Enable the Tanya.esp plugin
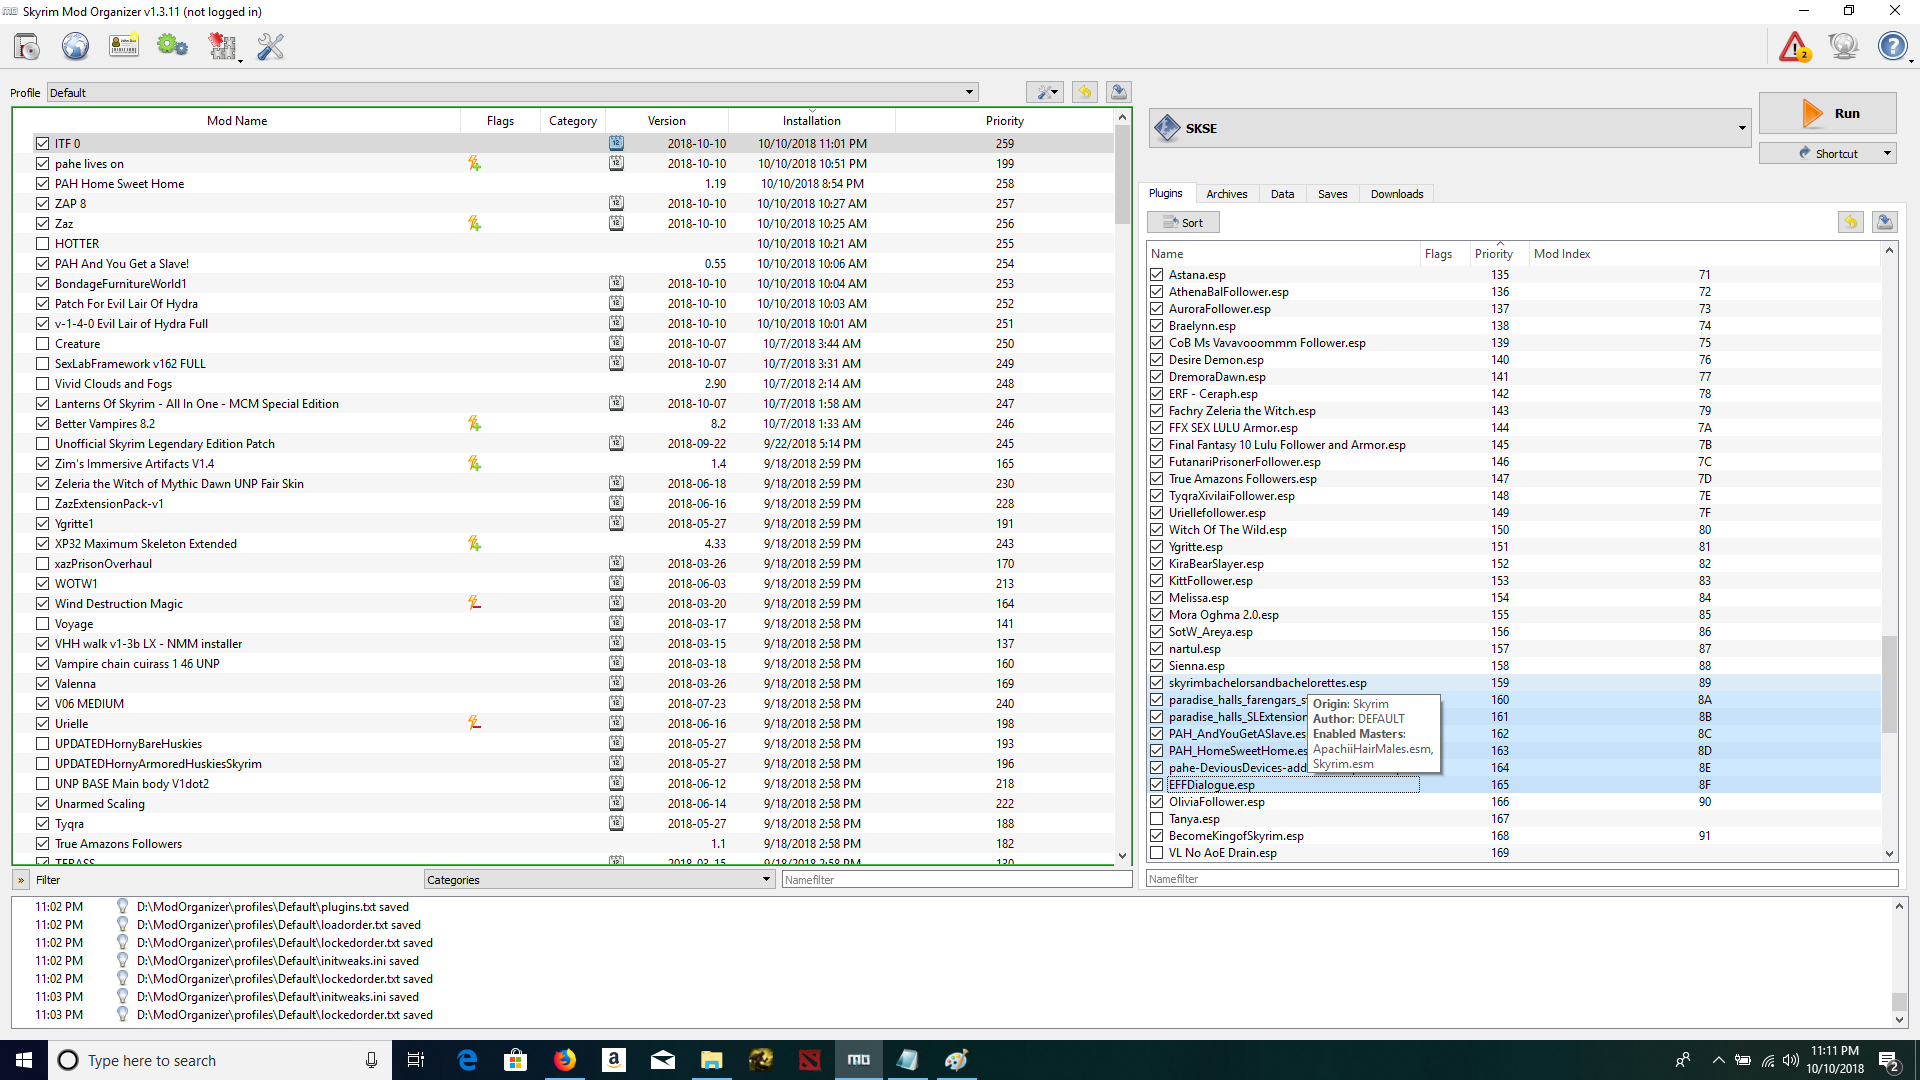Screen dimensions: 1920x1080 [x=1157, y=818]
